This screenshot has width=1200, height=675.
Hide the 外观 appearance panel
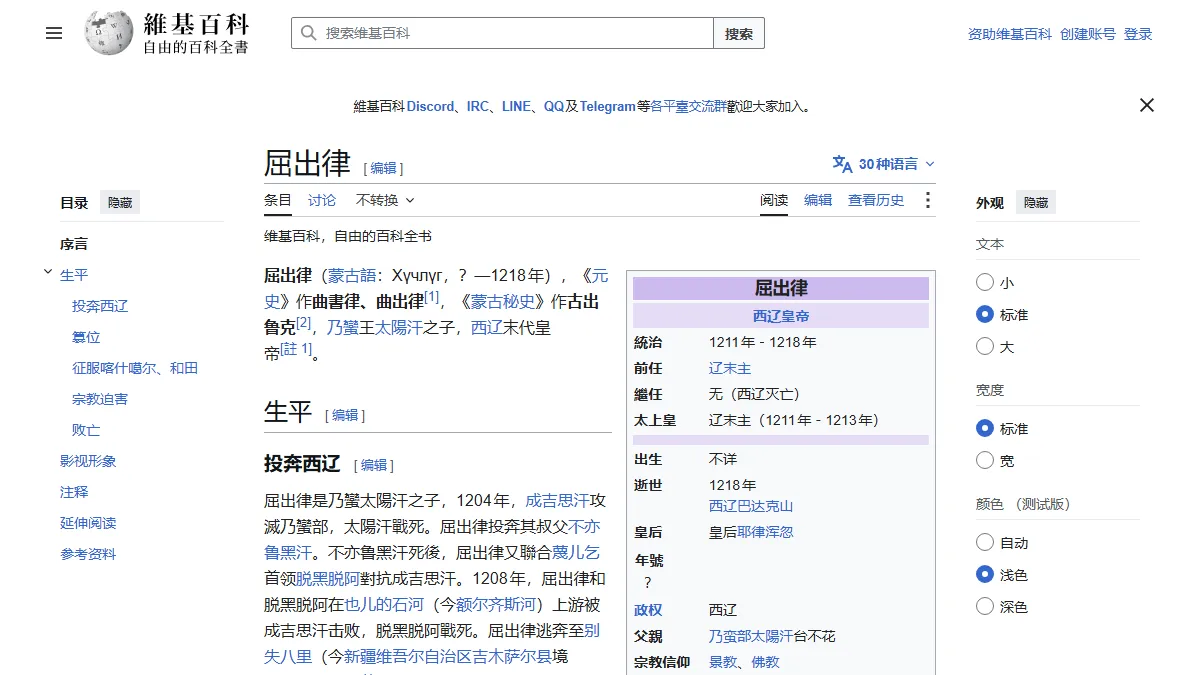(1036, 203)
